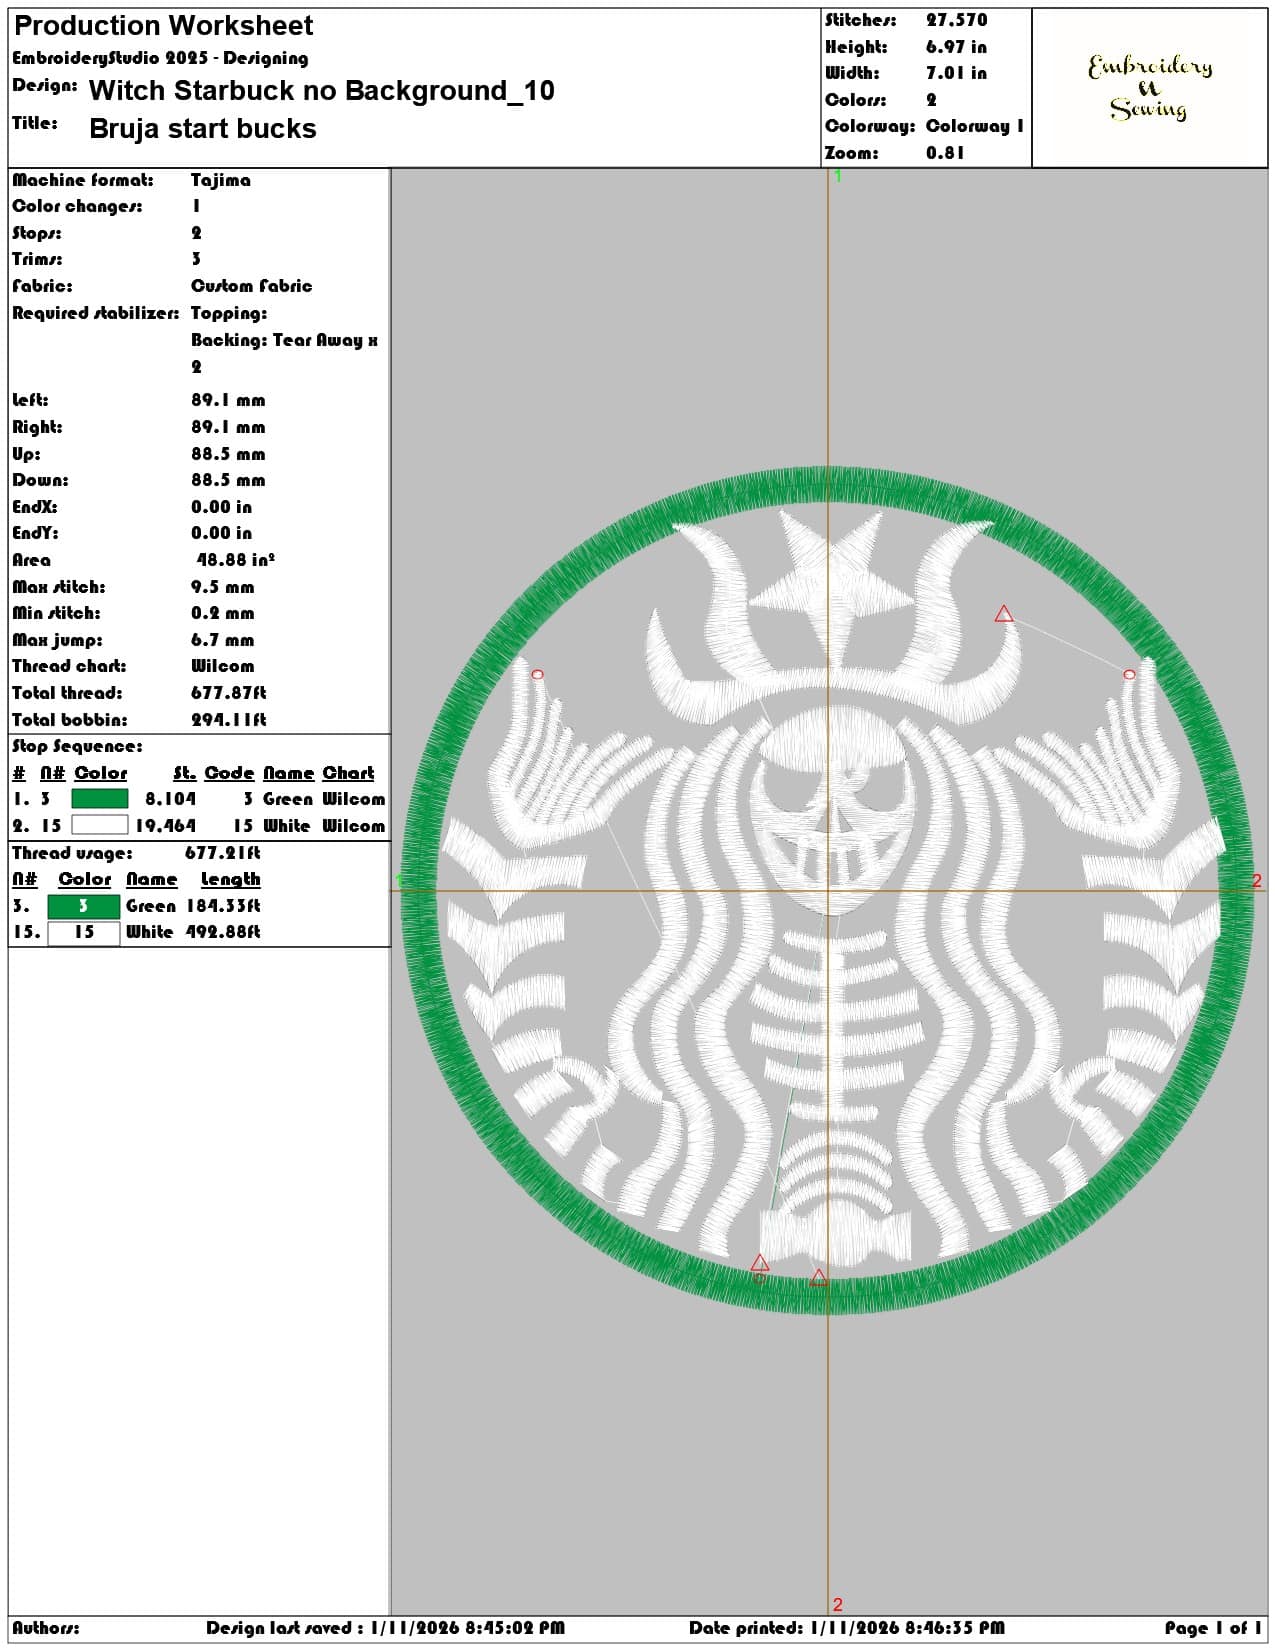Click the stitches value 27.570

[956, 20]
